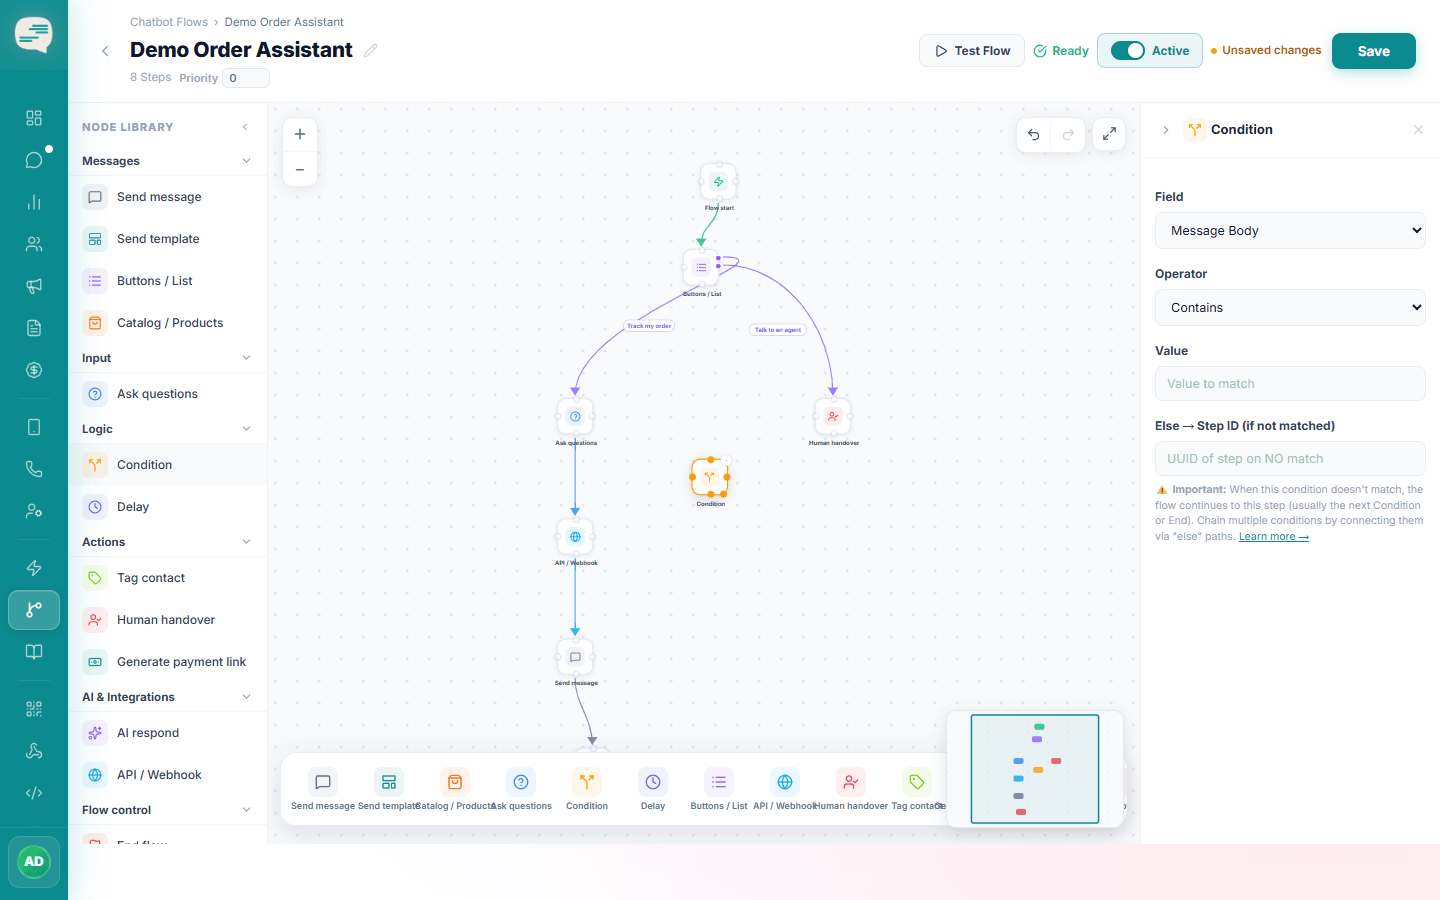Open the developer code sidebar icon

(x=34, y=793)
